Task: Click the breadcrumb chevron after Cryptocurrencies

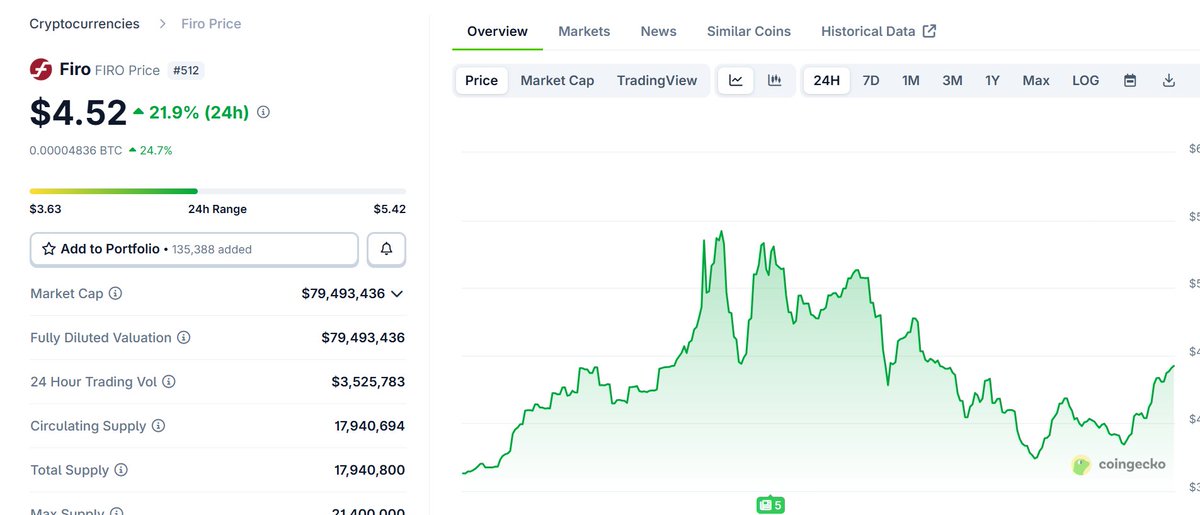Action: (x=162, y=23)
